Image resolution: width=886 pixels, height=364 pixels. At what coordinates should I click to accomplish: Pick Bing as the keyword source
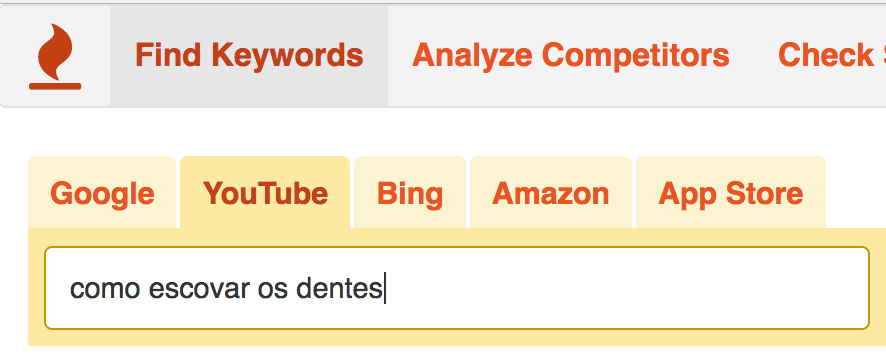pos(410,193)
